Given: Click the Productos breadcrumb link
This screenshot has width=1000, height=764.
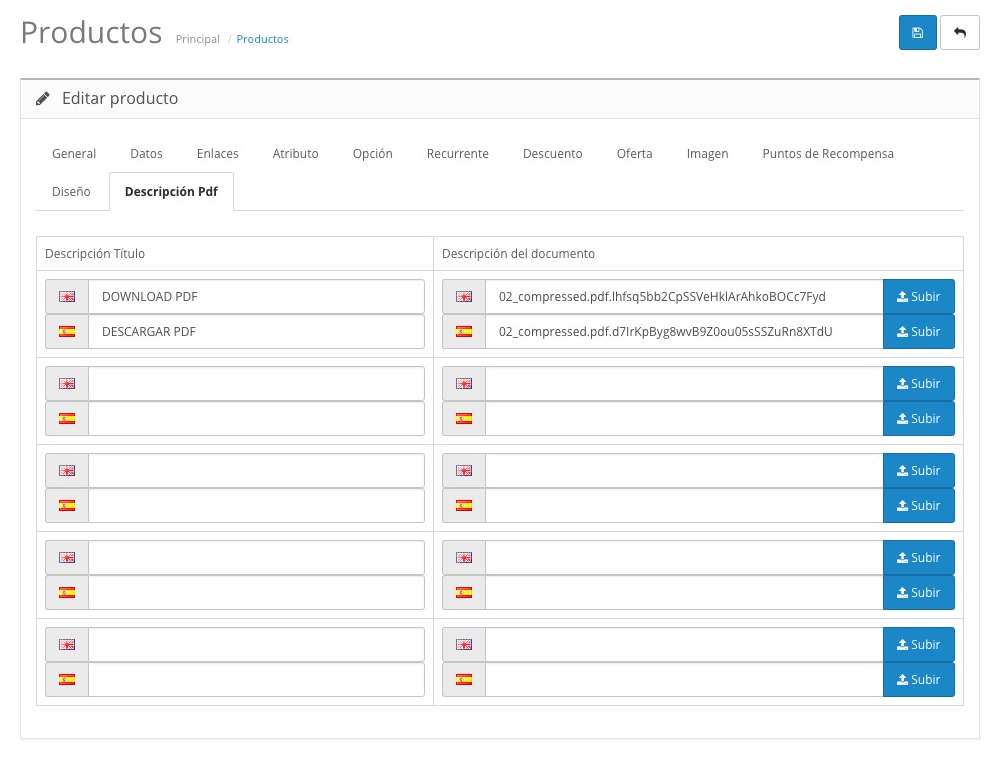Looking at the screenshot, I should click(262, 39).
